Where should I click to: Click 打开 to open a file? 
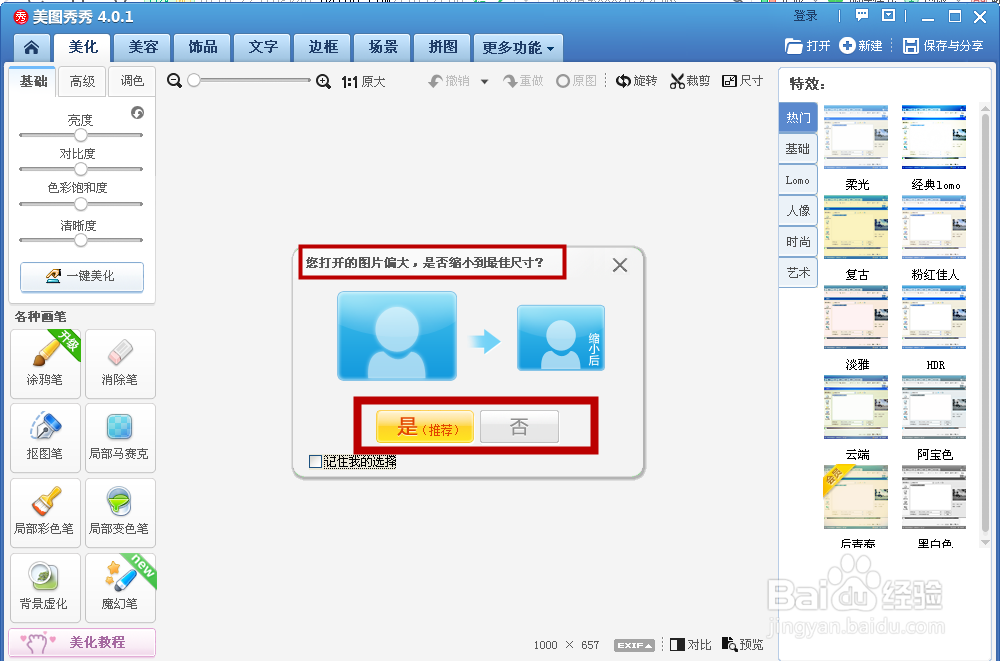coord(807,46)
